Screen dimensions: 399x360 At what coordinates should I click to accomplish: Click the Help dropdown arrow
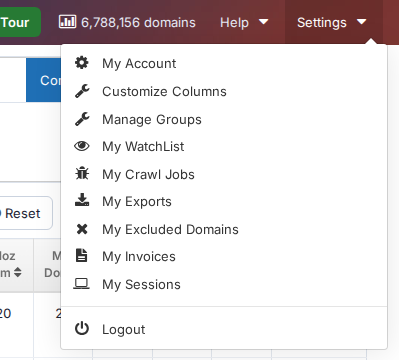click(263, 22)
